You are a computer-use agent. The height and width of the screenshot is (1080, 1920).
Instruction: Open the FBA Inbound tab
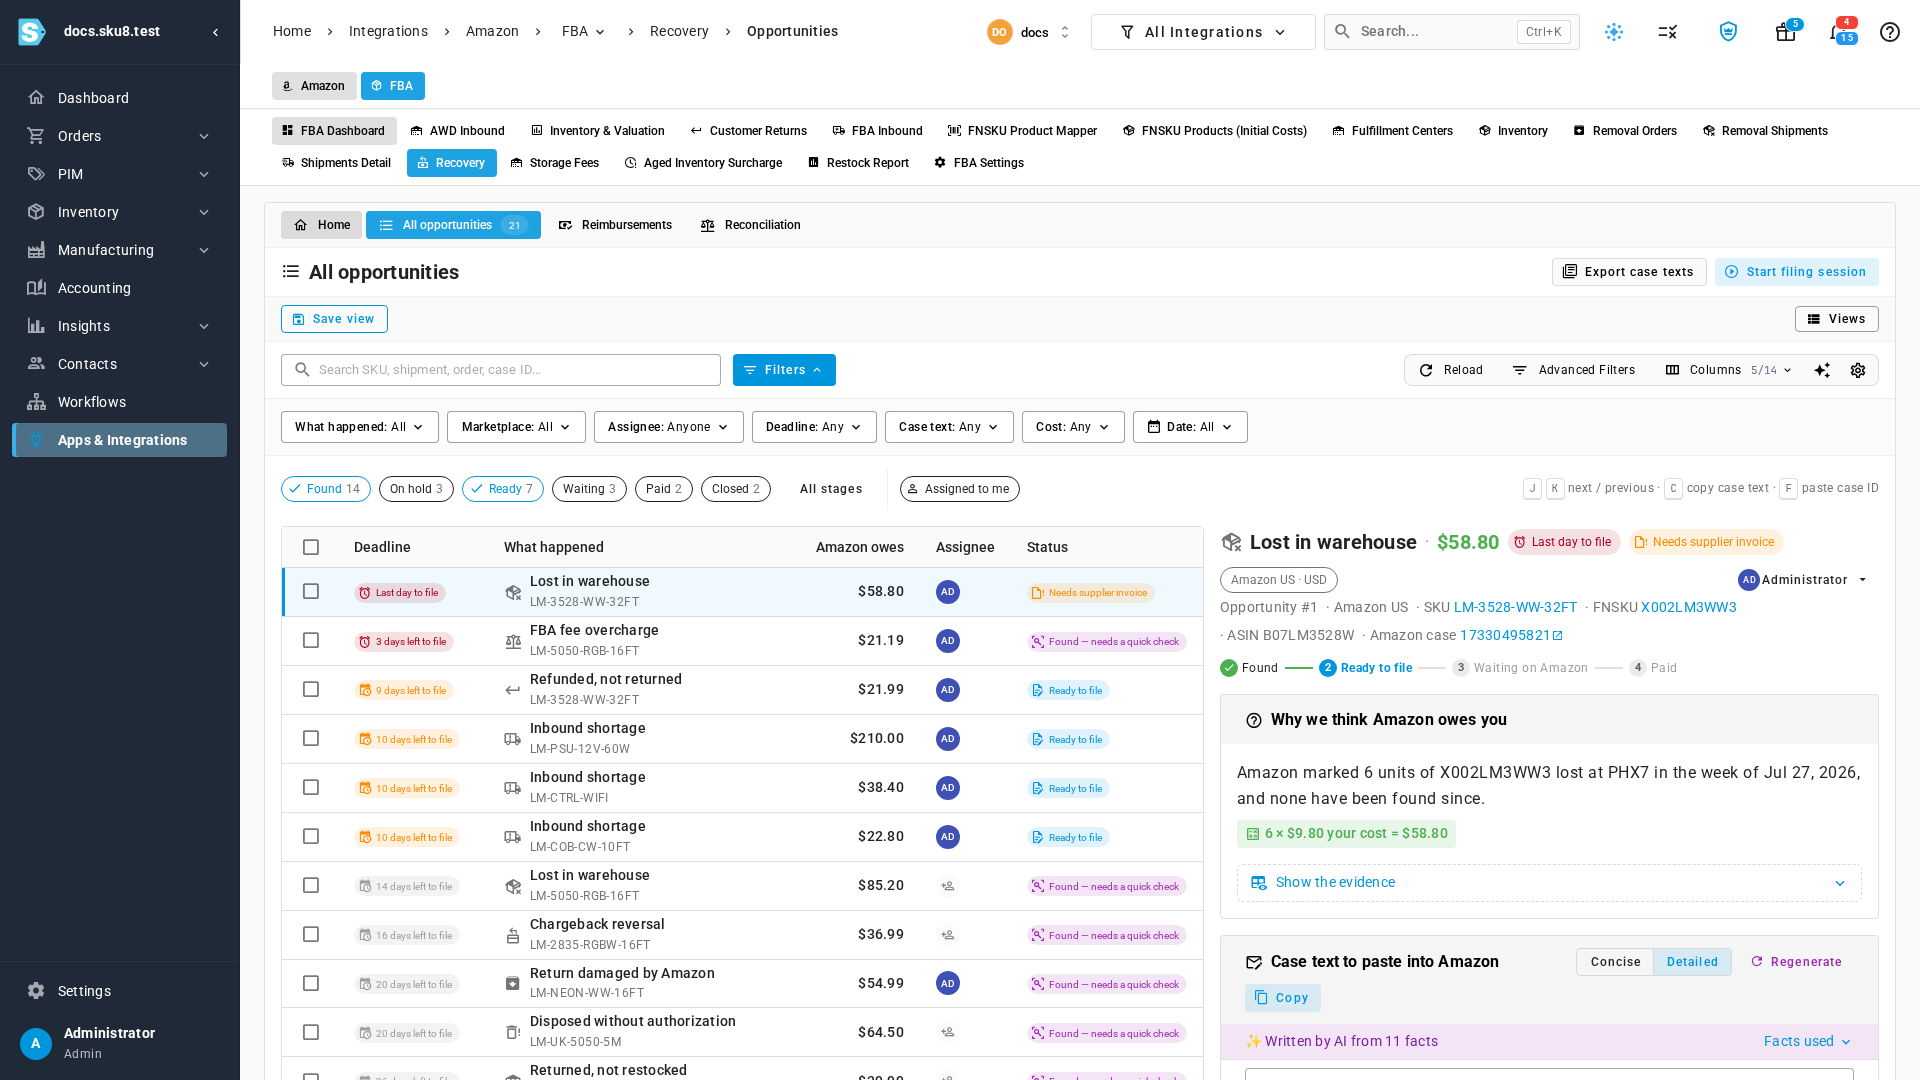pyautogui.click(x=877, y=131)
